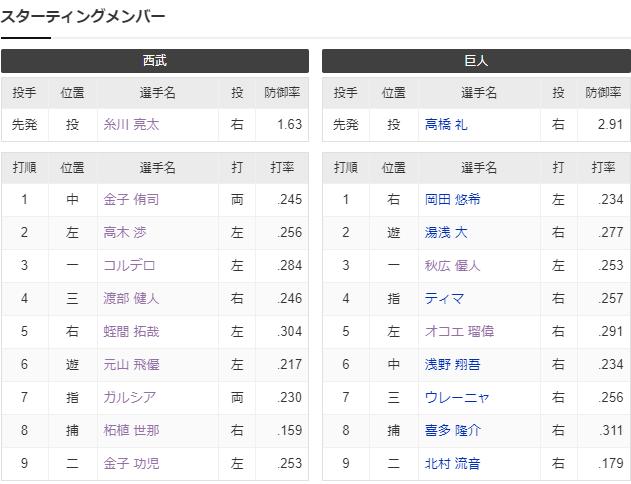
Task: Click 金子 功児 second baseman link
Action: click(x=131, y=463)
